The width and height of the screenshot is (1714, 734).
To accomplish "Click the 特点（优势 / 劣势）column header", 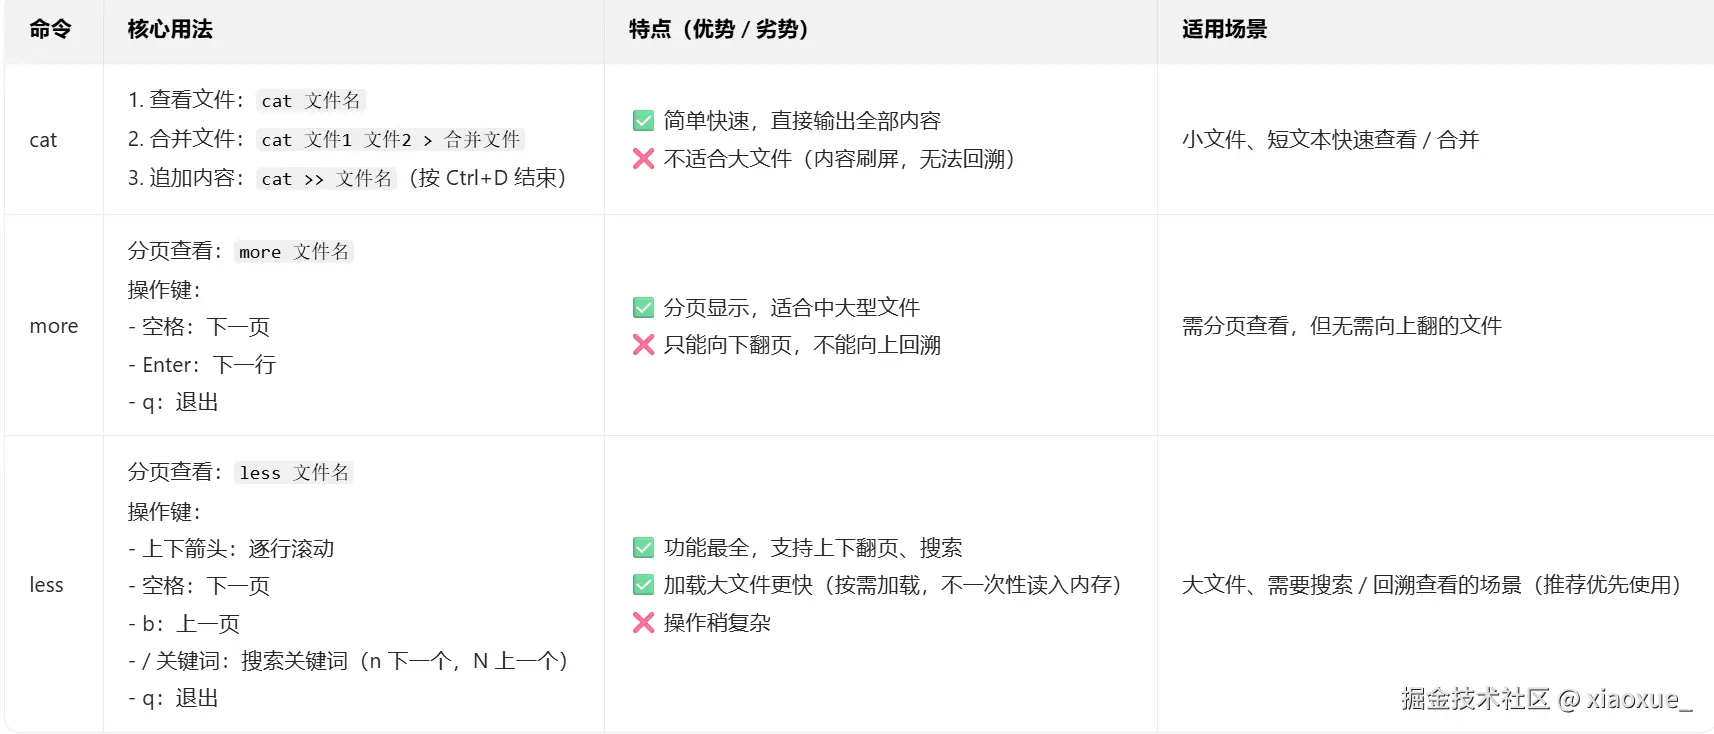I will coord(718,29).
